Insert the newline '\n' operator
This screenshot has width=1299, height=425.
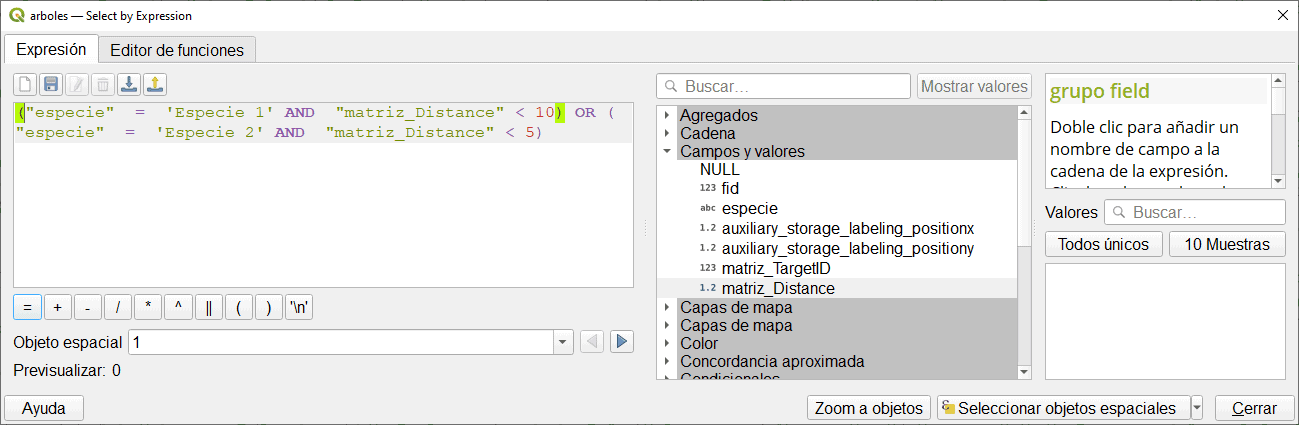pyautogui.click(x=299, y=307)
